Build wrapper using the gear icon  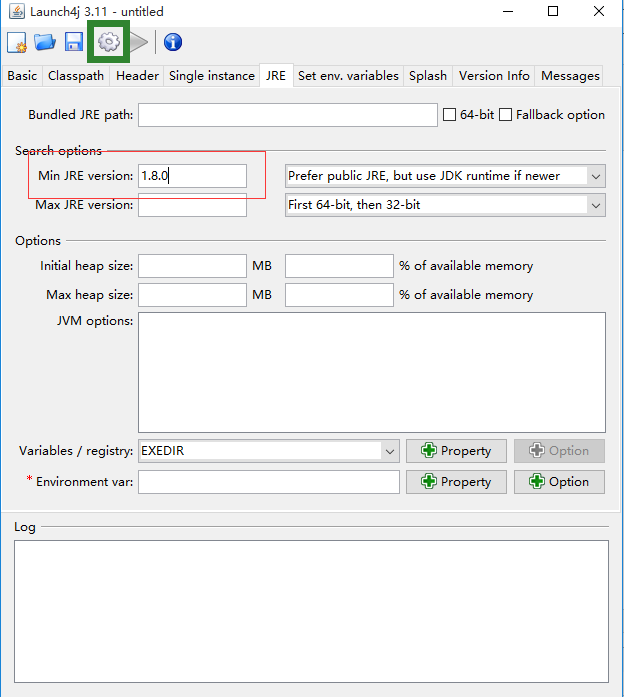(x=109, y=42)
